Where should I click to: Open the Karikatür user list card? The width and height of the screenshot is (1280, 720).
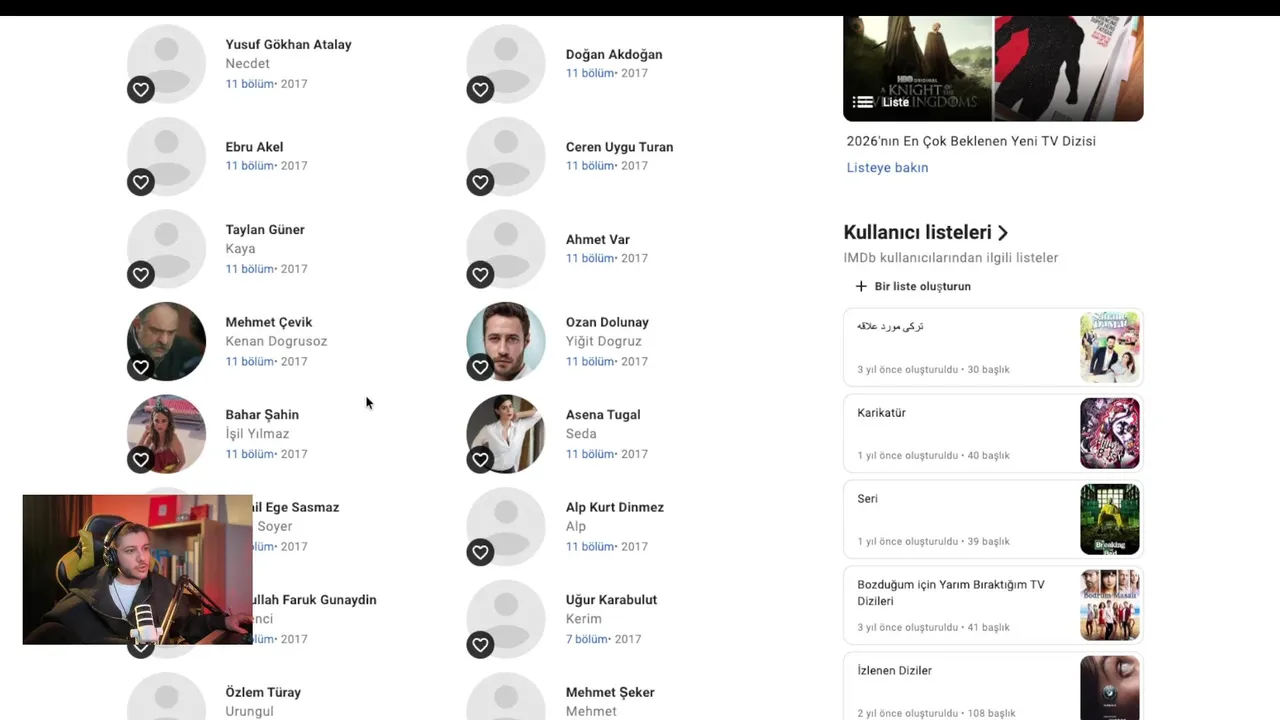(x=993, y=433)
